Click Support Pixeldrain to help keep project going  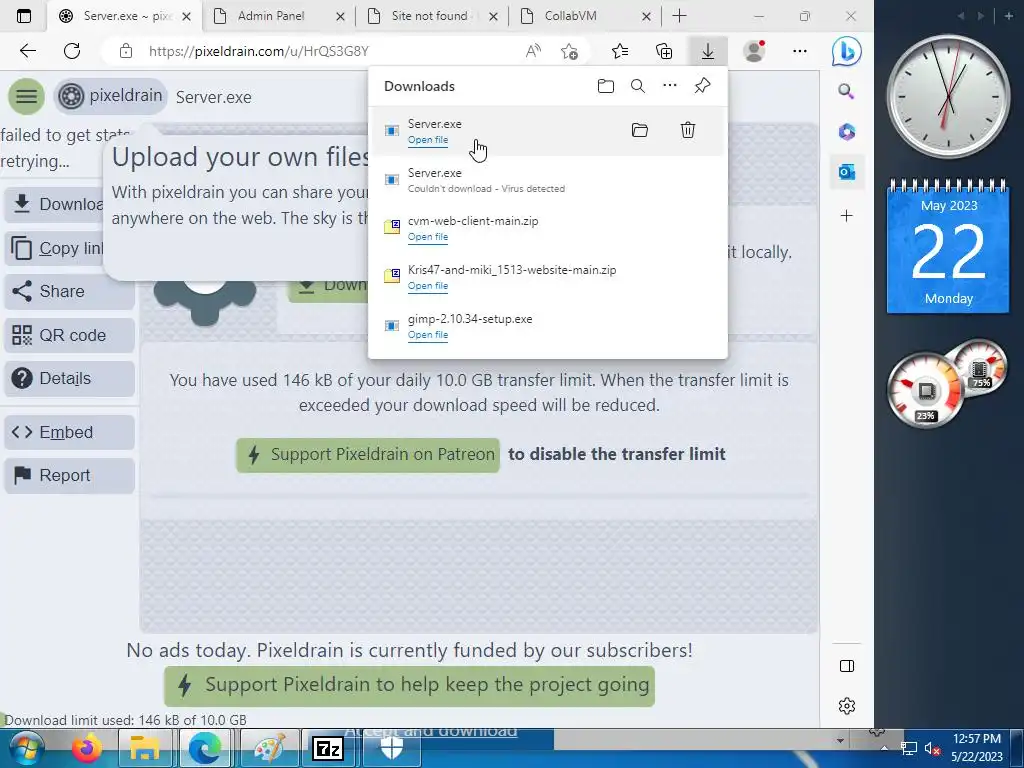pos(409,686)
